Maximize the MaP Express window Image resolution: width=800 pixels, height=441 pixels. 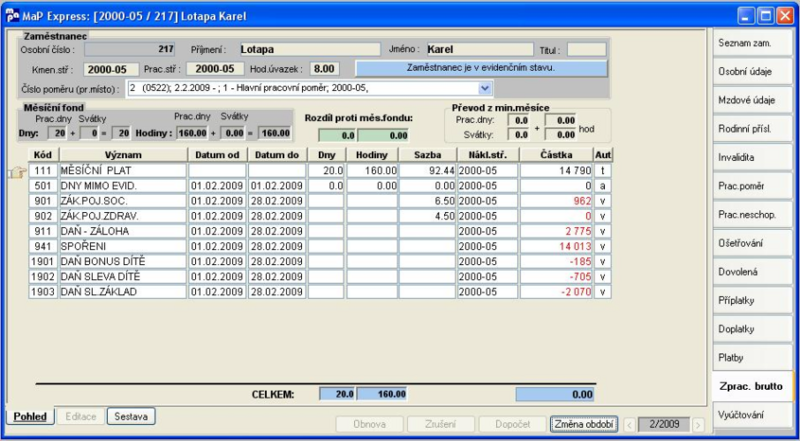pos(765,16)
